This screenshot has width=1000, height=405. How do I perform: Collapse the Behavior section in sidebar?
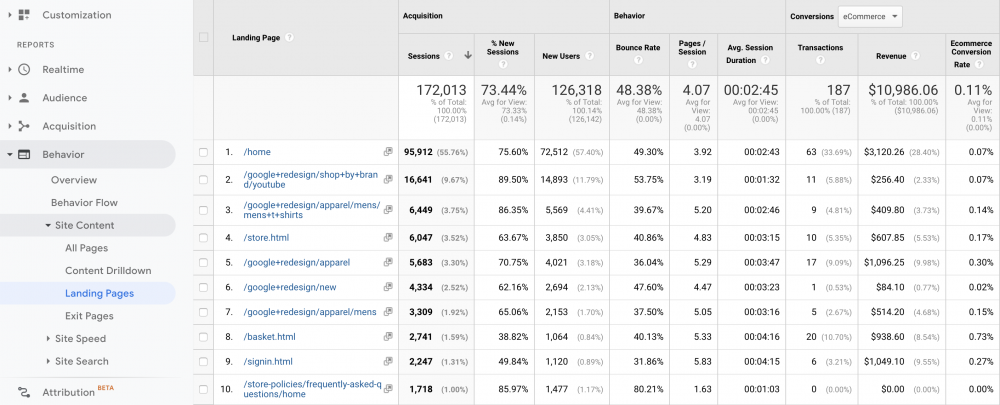(x=10, y=154)
